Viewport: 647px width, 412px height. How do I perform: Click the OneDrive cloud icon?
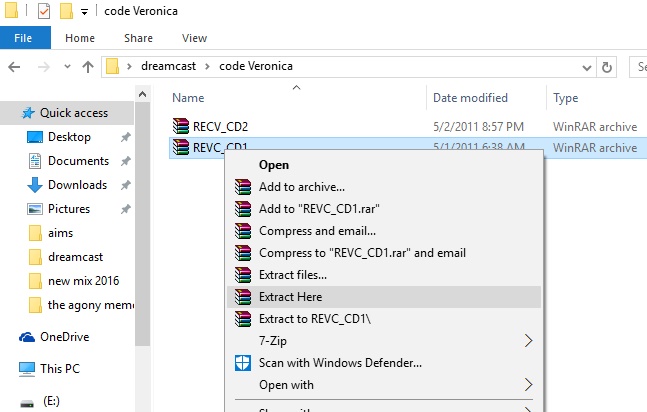coord(27,337)
